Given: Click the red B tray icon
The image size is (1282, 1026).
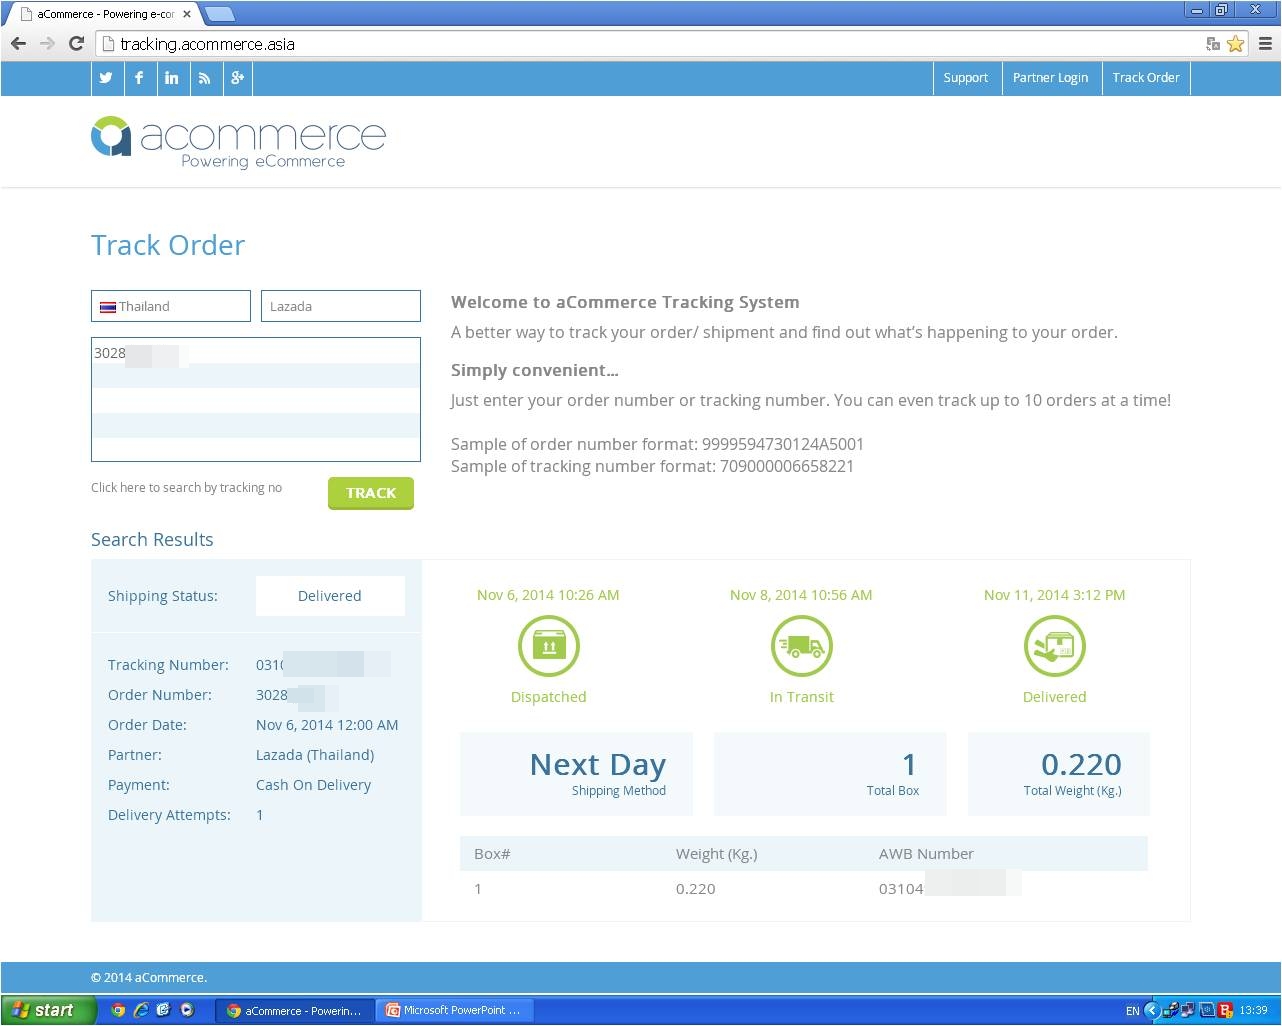Looking at the screenshot, I should click(1226, 1010).
